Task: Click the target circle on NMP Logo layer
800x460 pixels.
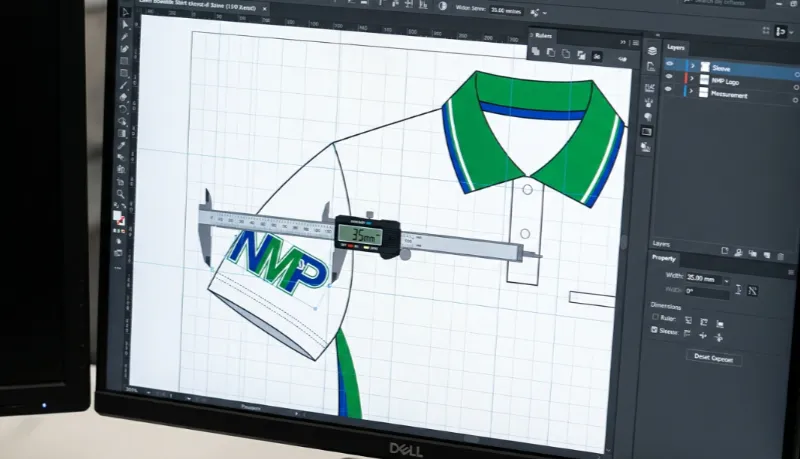Action: click(x=796, y=87)
